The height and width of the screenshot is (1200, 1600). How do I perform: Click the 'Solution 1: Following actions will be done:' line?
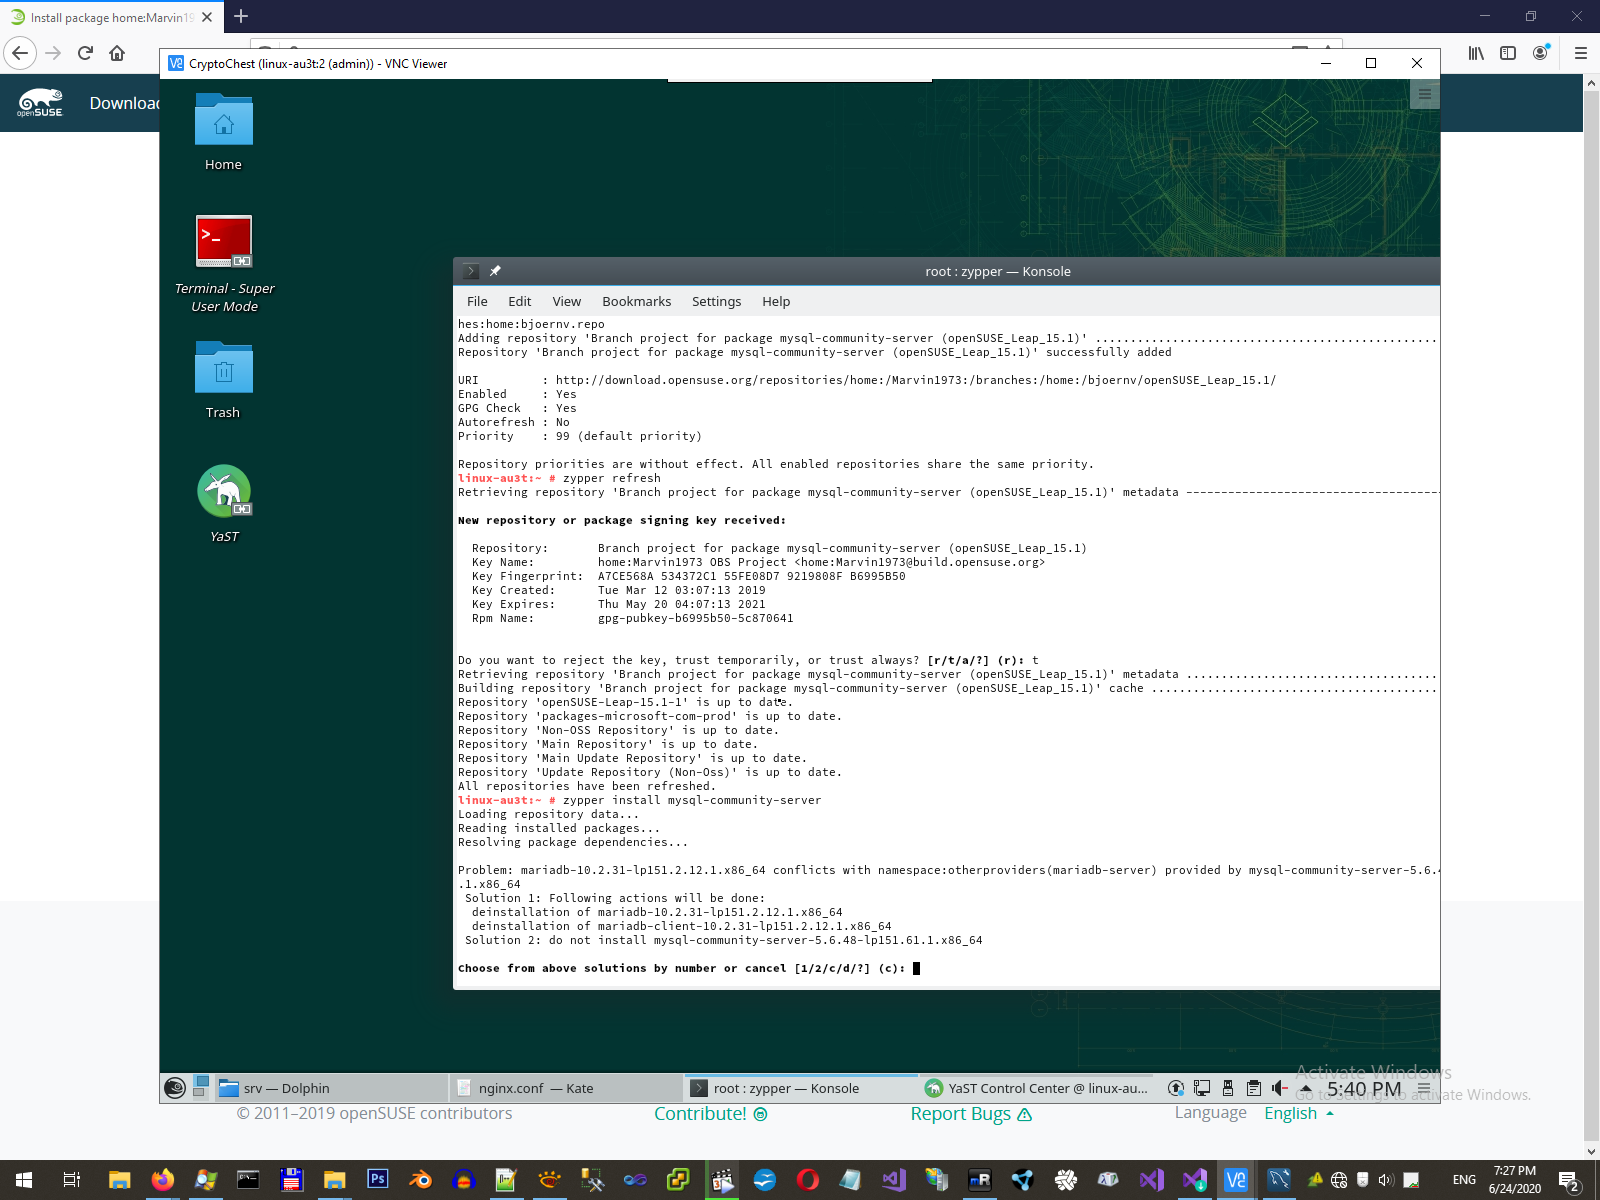click(x=615, y=898)
